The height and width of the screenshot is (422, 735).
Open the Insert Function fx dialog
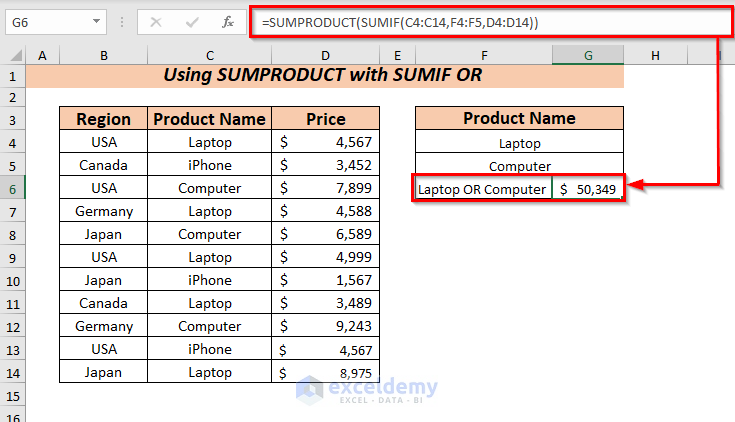click(227, 21)
